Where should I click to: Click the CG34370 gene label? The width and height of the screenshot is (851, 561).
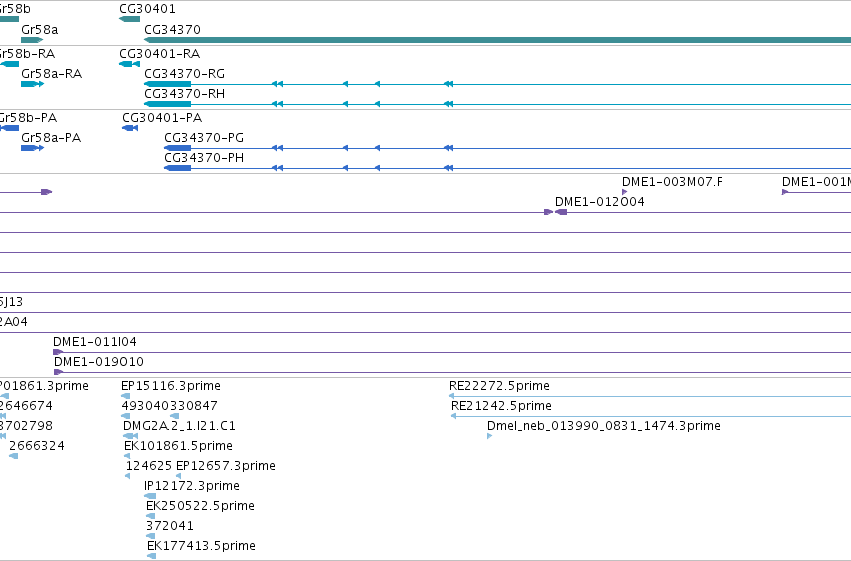172,29
